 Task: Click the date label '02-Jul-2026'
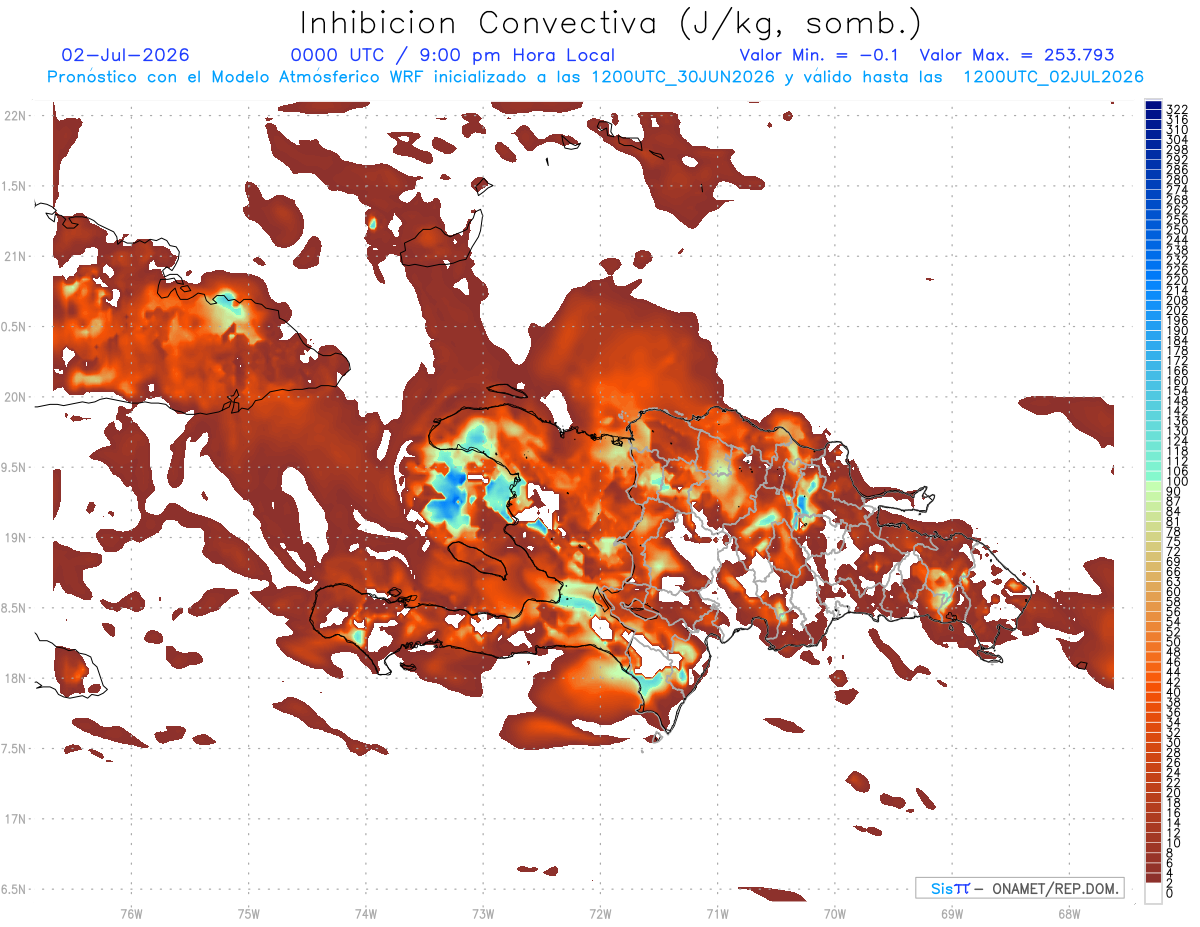pos(125,55)
